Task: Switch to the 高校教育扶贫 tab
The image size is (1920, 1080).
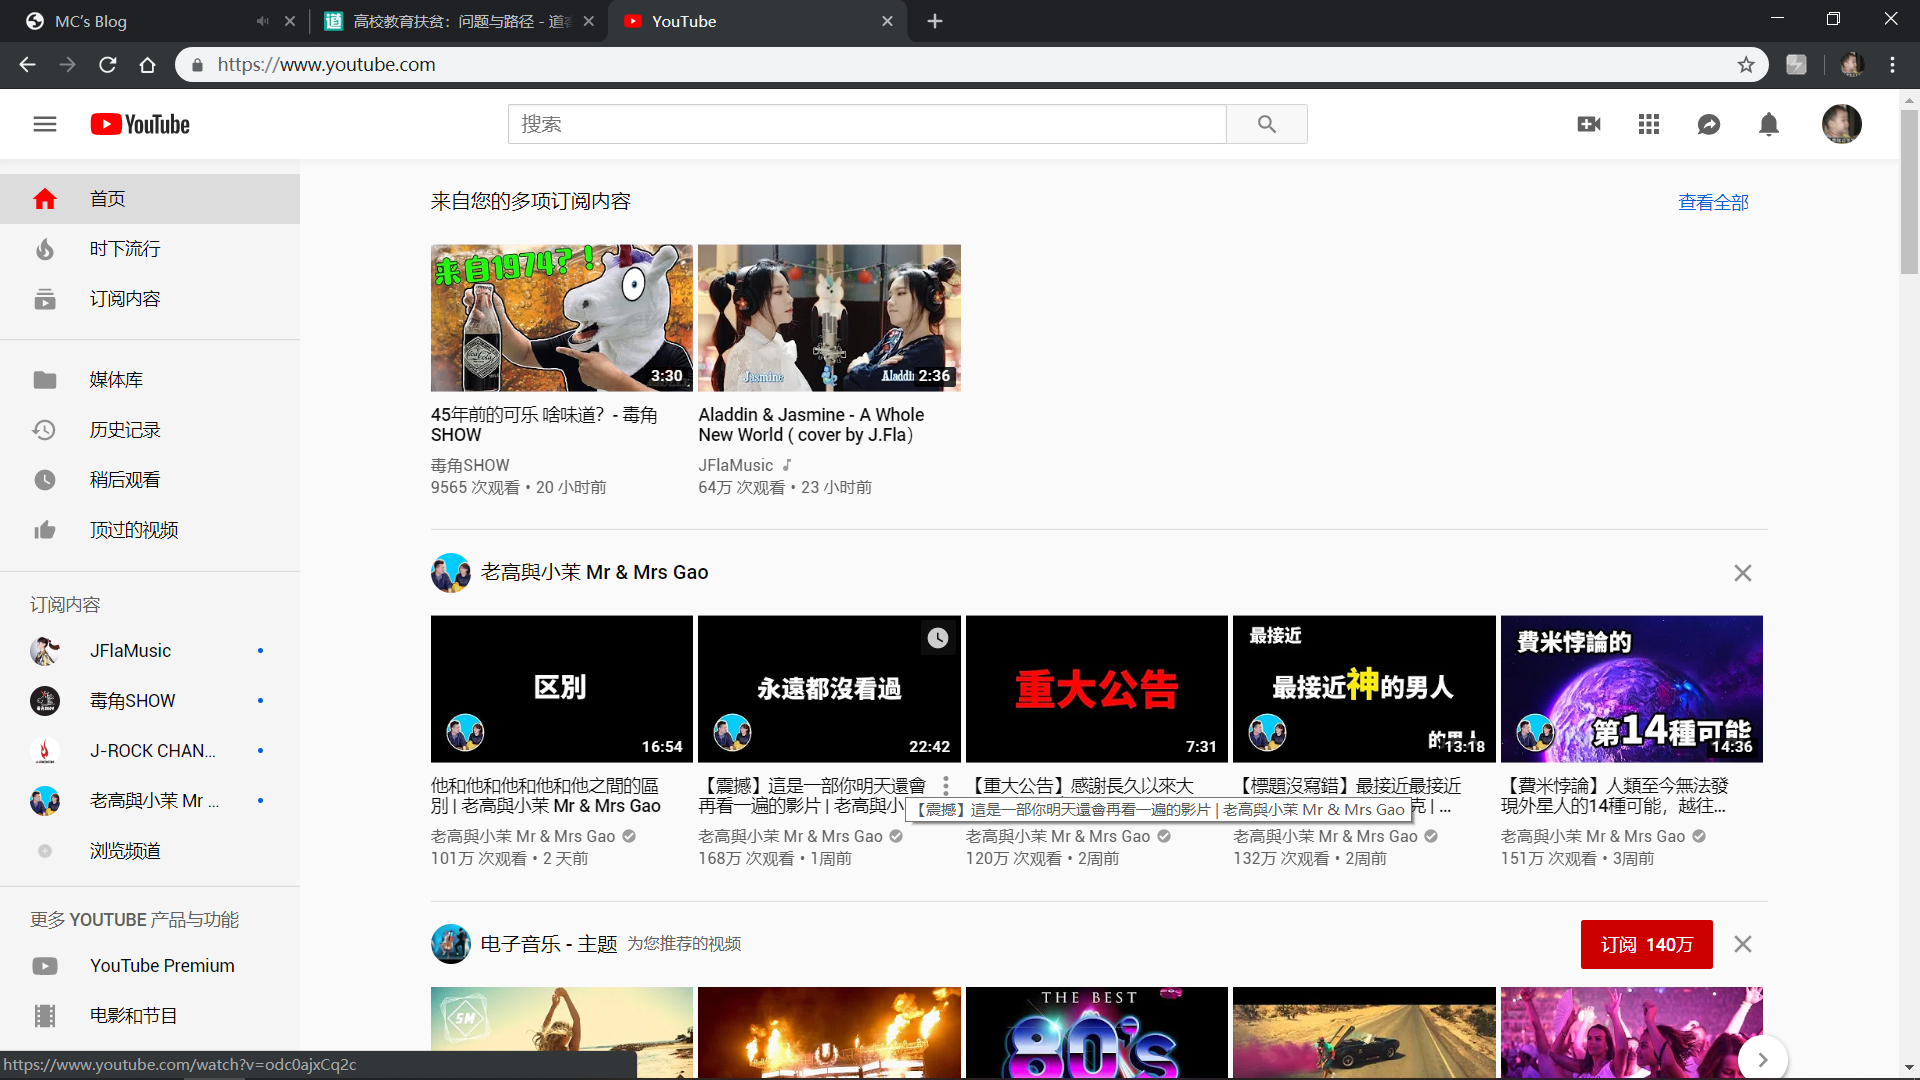Action: pyautogui.click(x=460, y=21)
